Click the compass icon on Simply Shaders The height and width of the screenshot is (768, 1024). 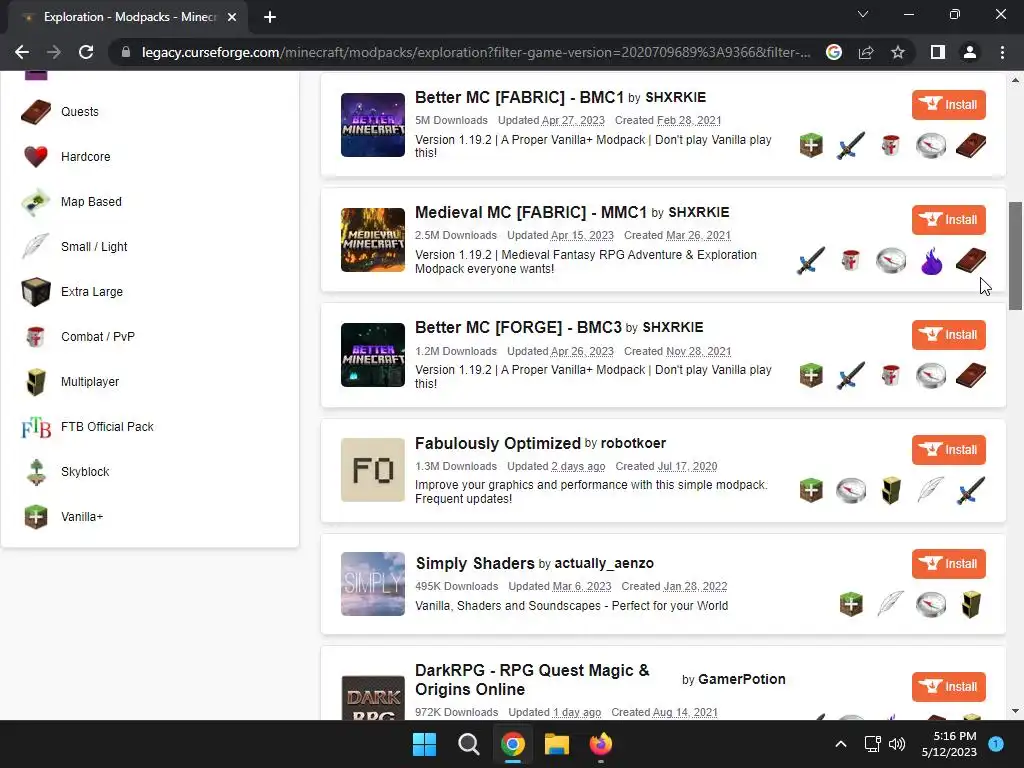931,604
